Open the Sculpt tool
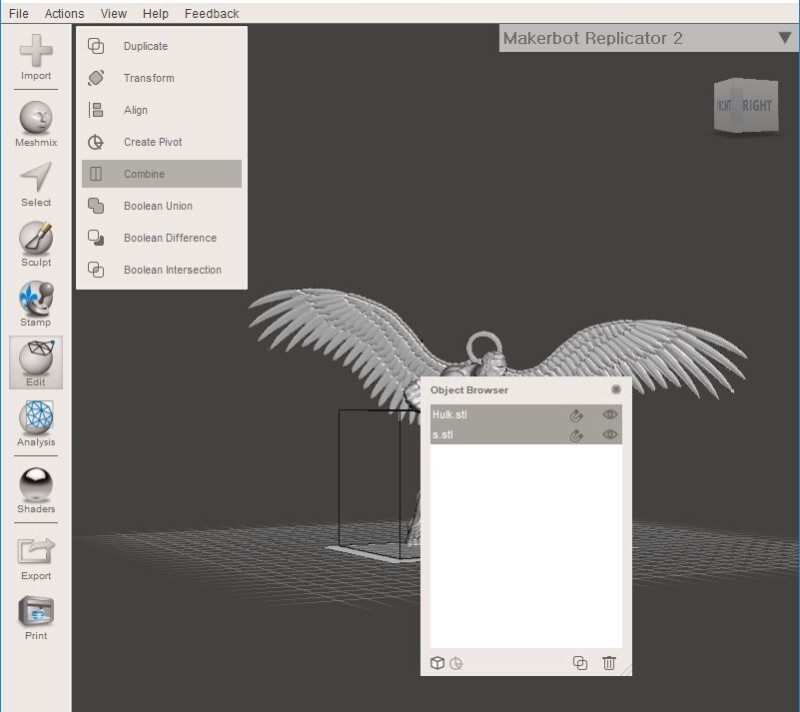The height and width of the screenshot is (712, 800). tap(36, 244)
